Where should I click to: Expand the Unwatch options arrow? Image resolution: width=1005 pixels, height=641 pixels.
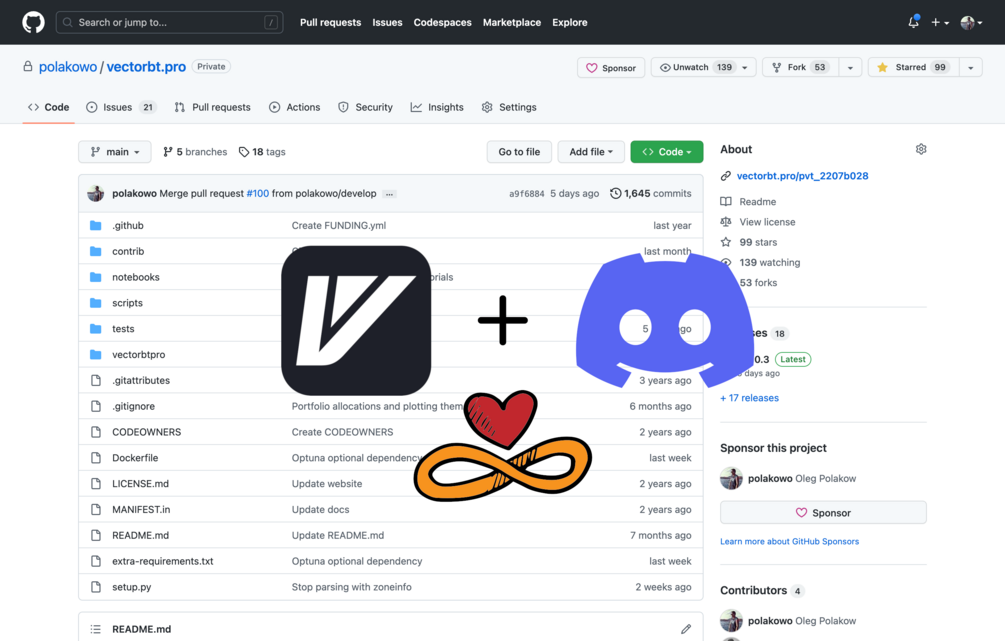point(745,67)
